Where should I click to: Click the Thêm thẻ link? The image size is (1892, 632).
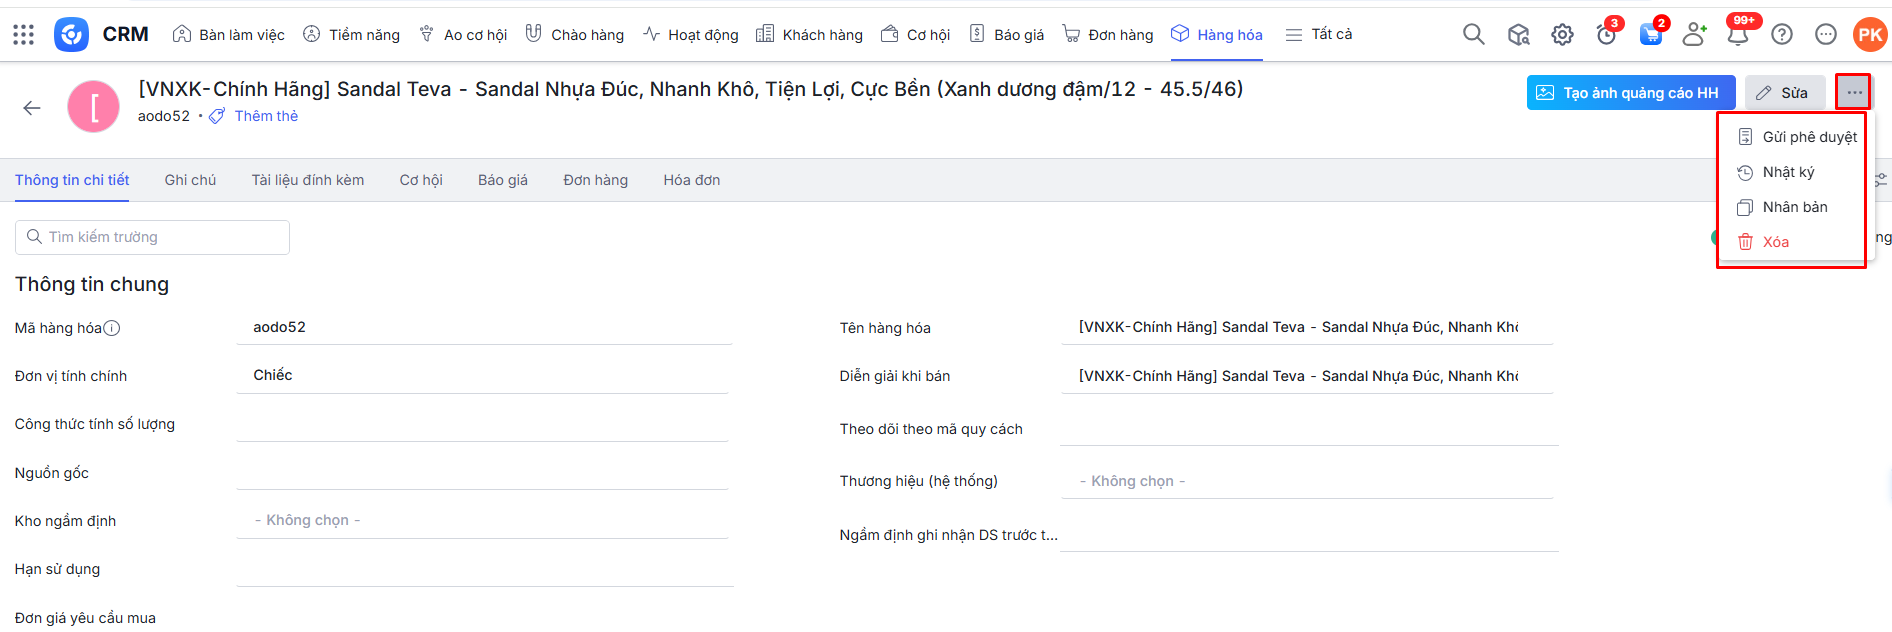click(266, 116)
